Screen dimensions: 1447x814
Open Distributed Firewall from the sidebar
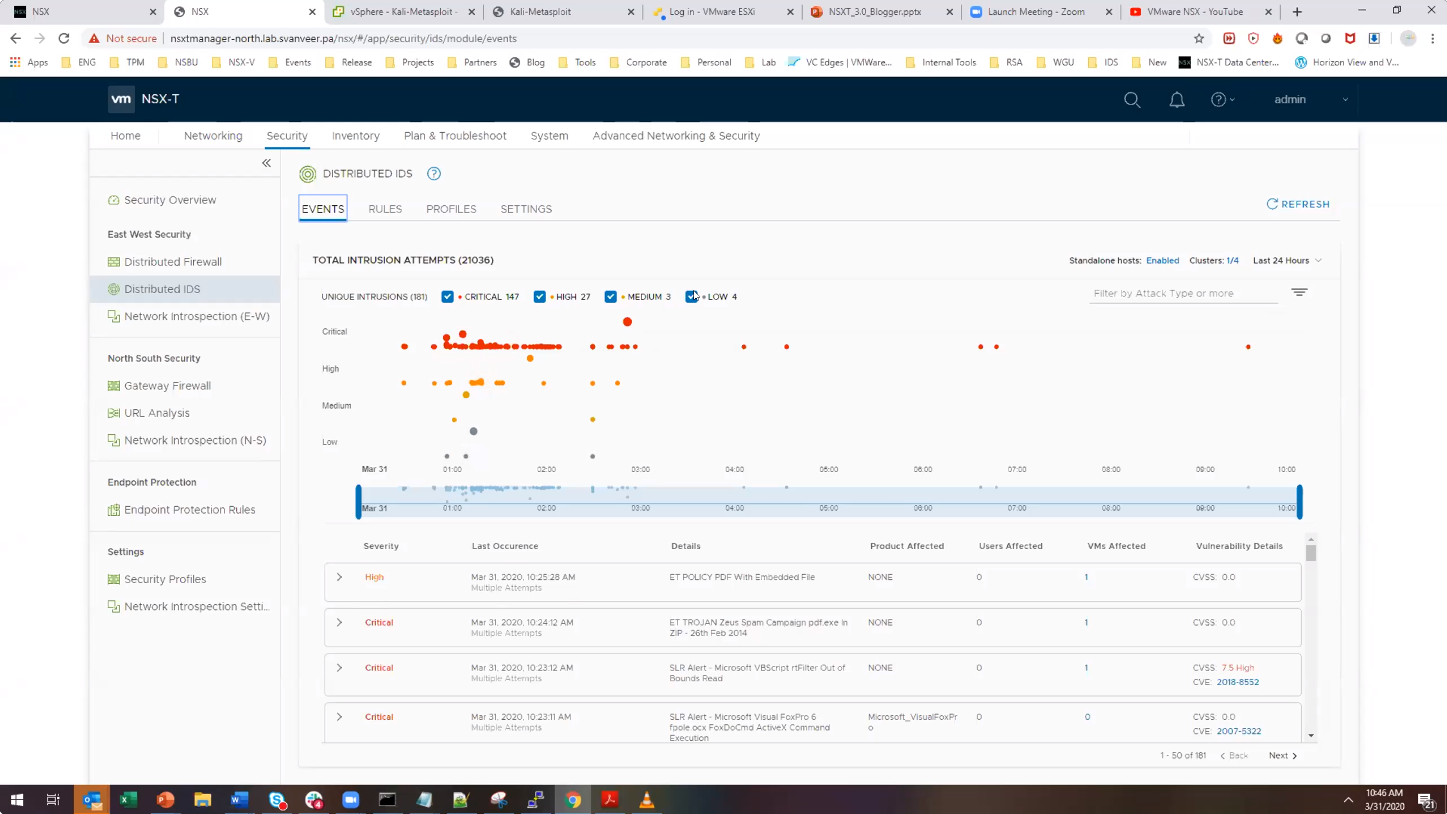click(x=172, y=262)
